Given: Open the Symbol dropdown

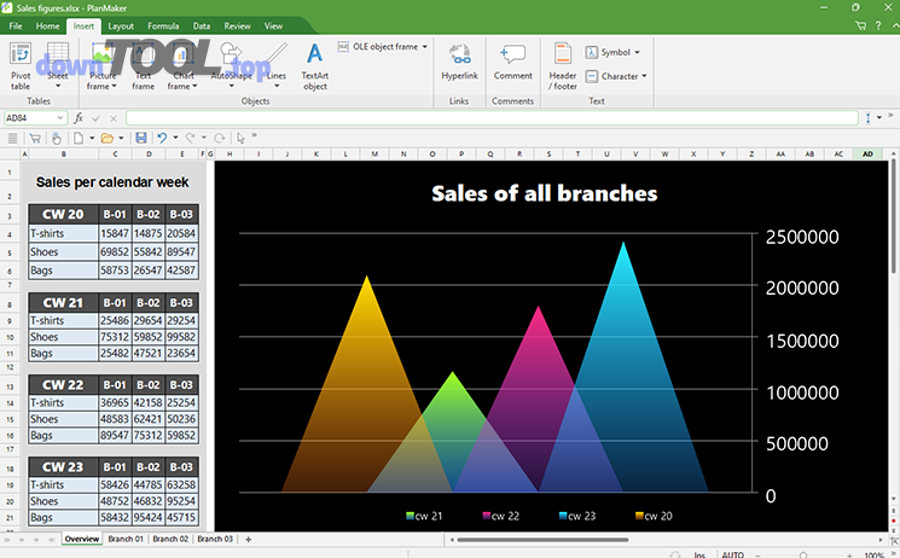Looking at the screenshot, I should click(636, 52).
